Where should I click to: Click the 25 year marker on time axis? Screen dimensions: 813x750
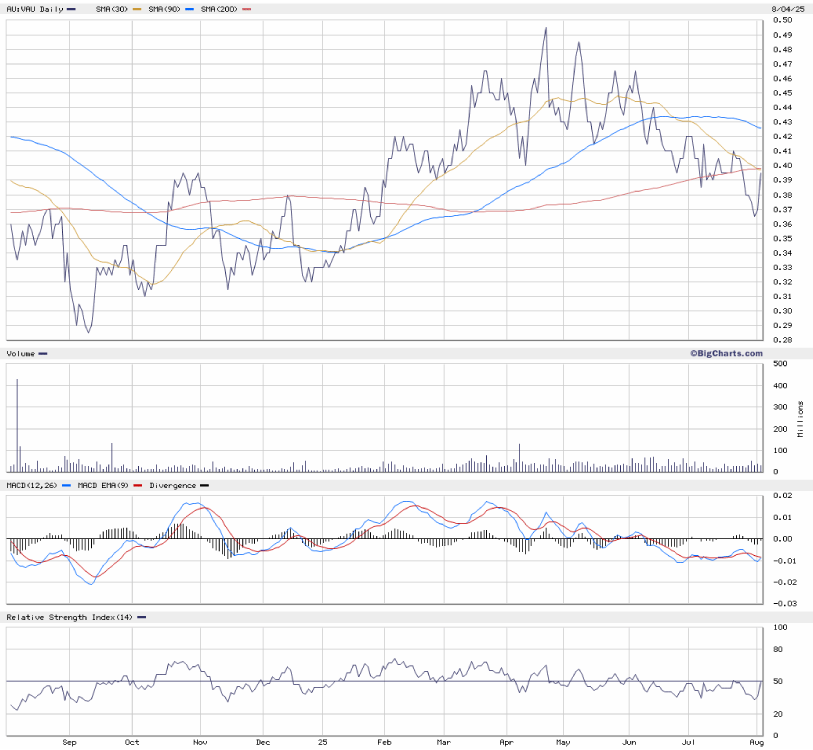pos(322,744)
